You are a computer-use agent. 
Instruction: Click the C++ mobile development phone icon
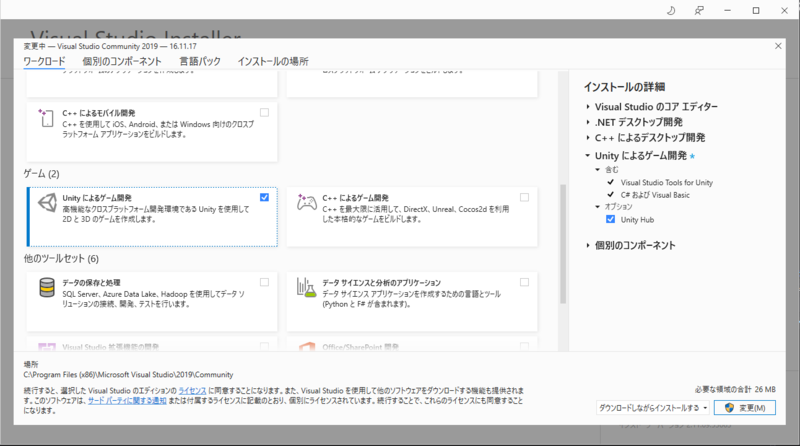pos(45,118)
